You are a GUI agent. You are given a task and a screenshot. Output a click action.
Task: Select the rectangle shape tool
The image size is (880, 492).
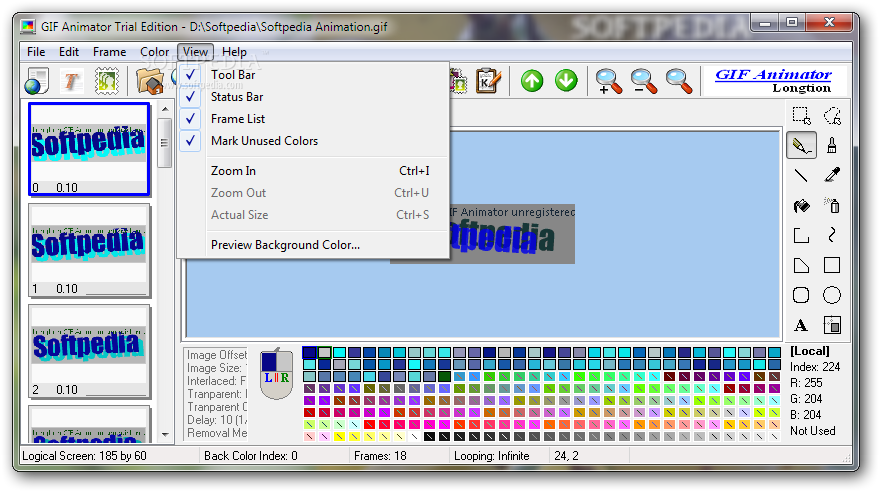[x=832, y=265]
